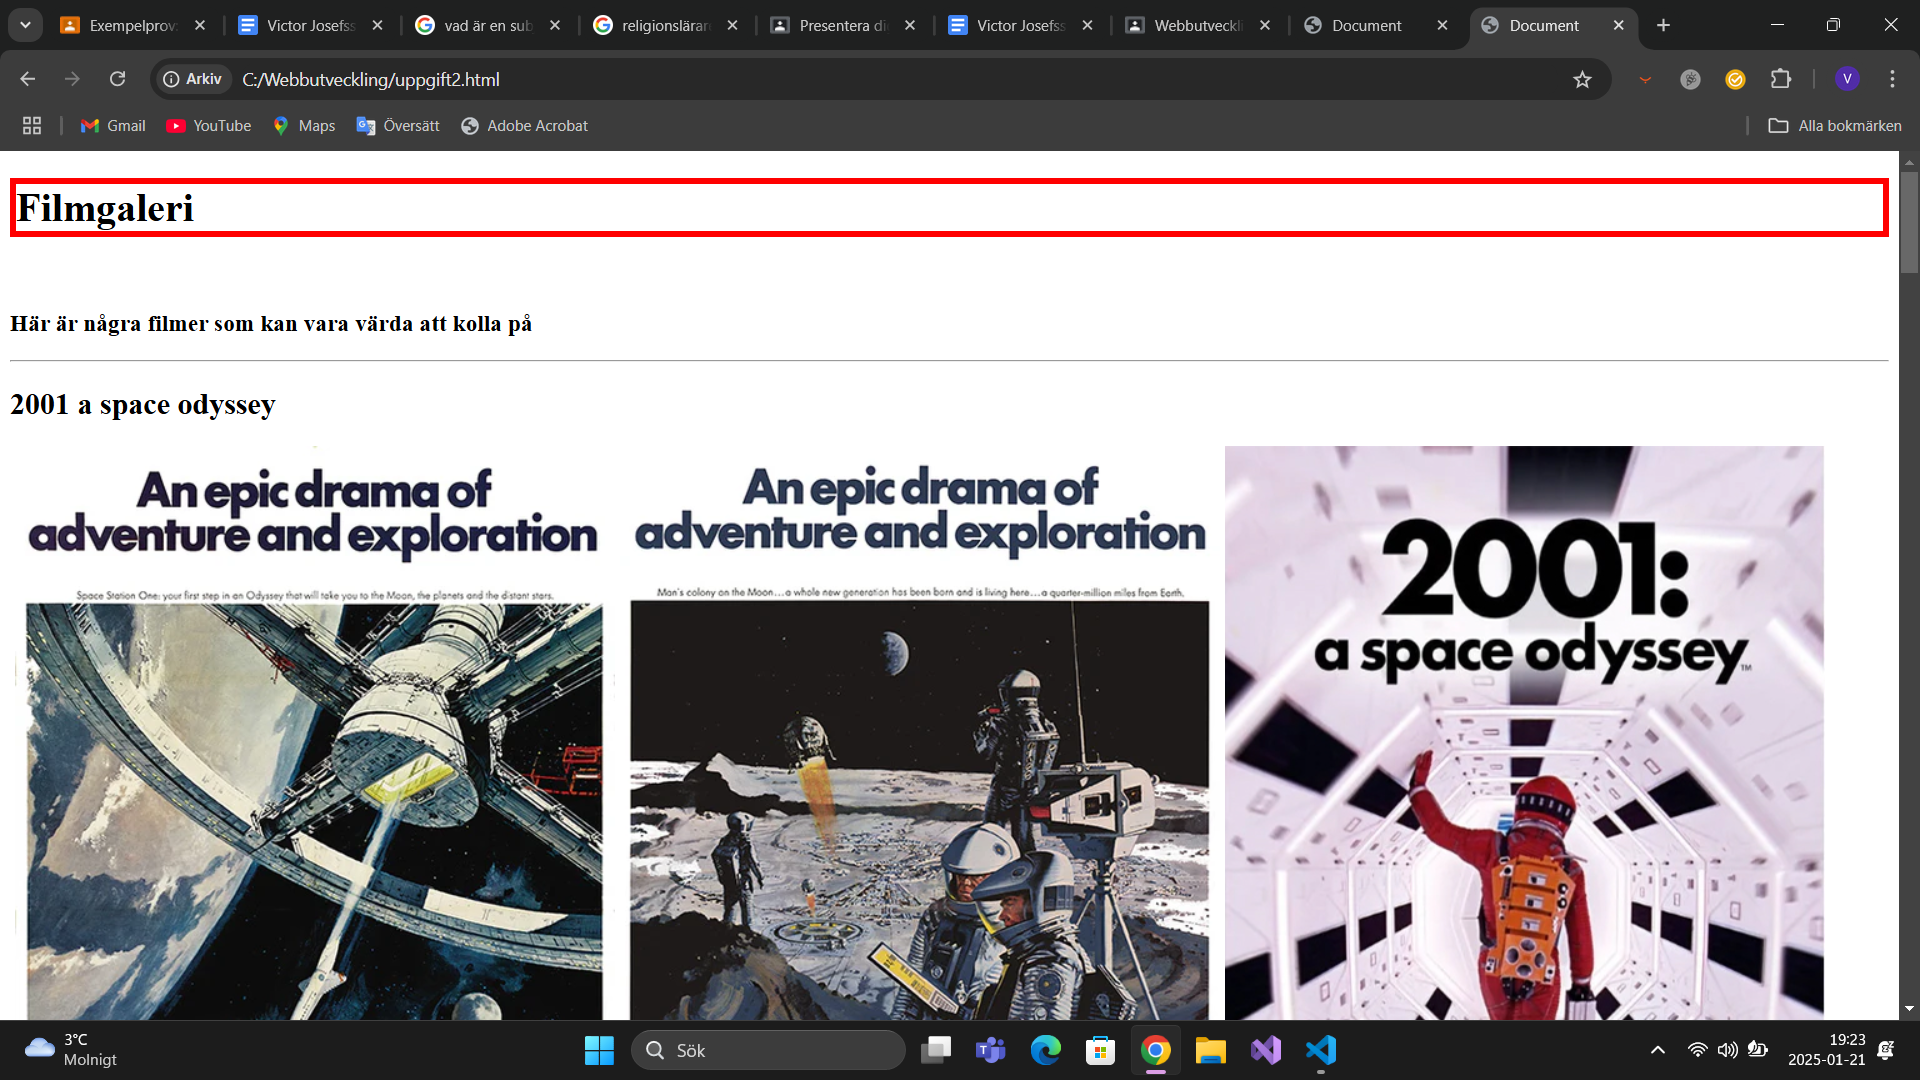Switch to the Webbutveckling tab
The width and height of the screenshot is (1920, 1080).
point(1198,25)
